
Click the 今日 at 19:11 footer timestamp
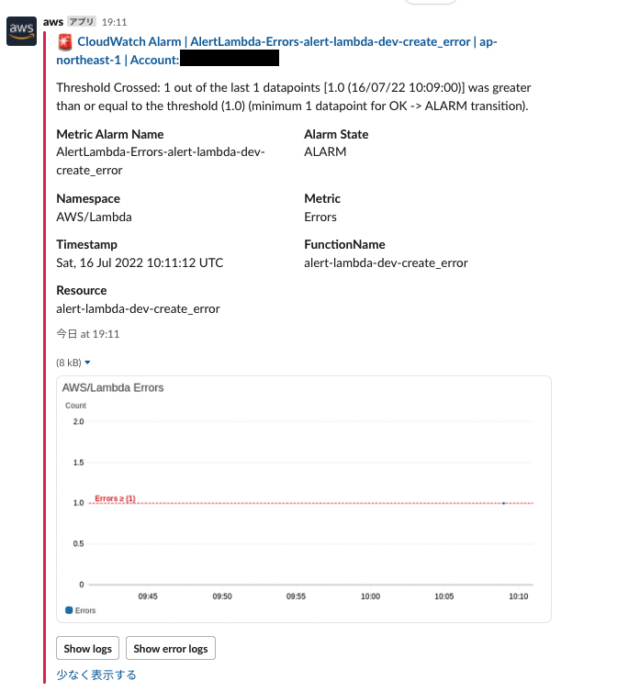88,334
